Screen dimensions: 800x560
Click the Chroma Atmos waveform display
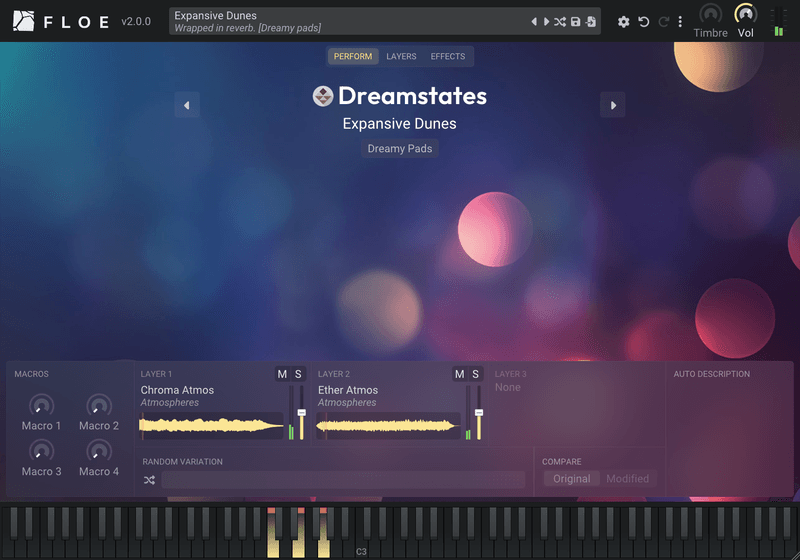[211, 425]
